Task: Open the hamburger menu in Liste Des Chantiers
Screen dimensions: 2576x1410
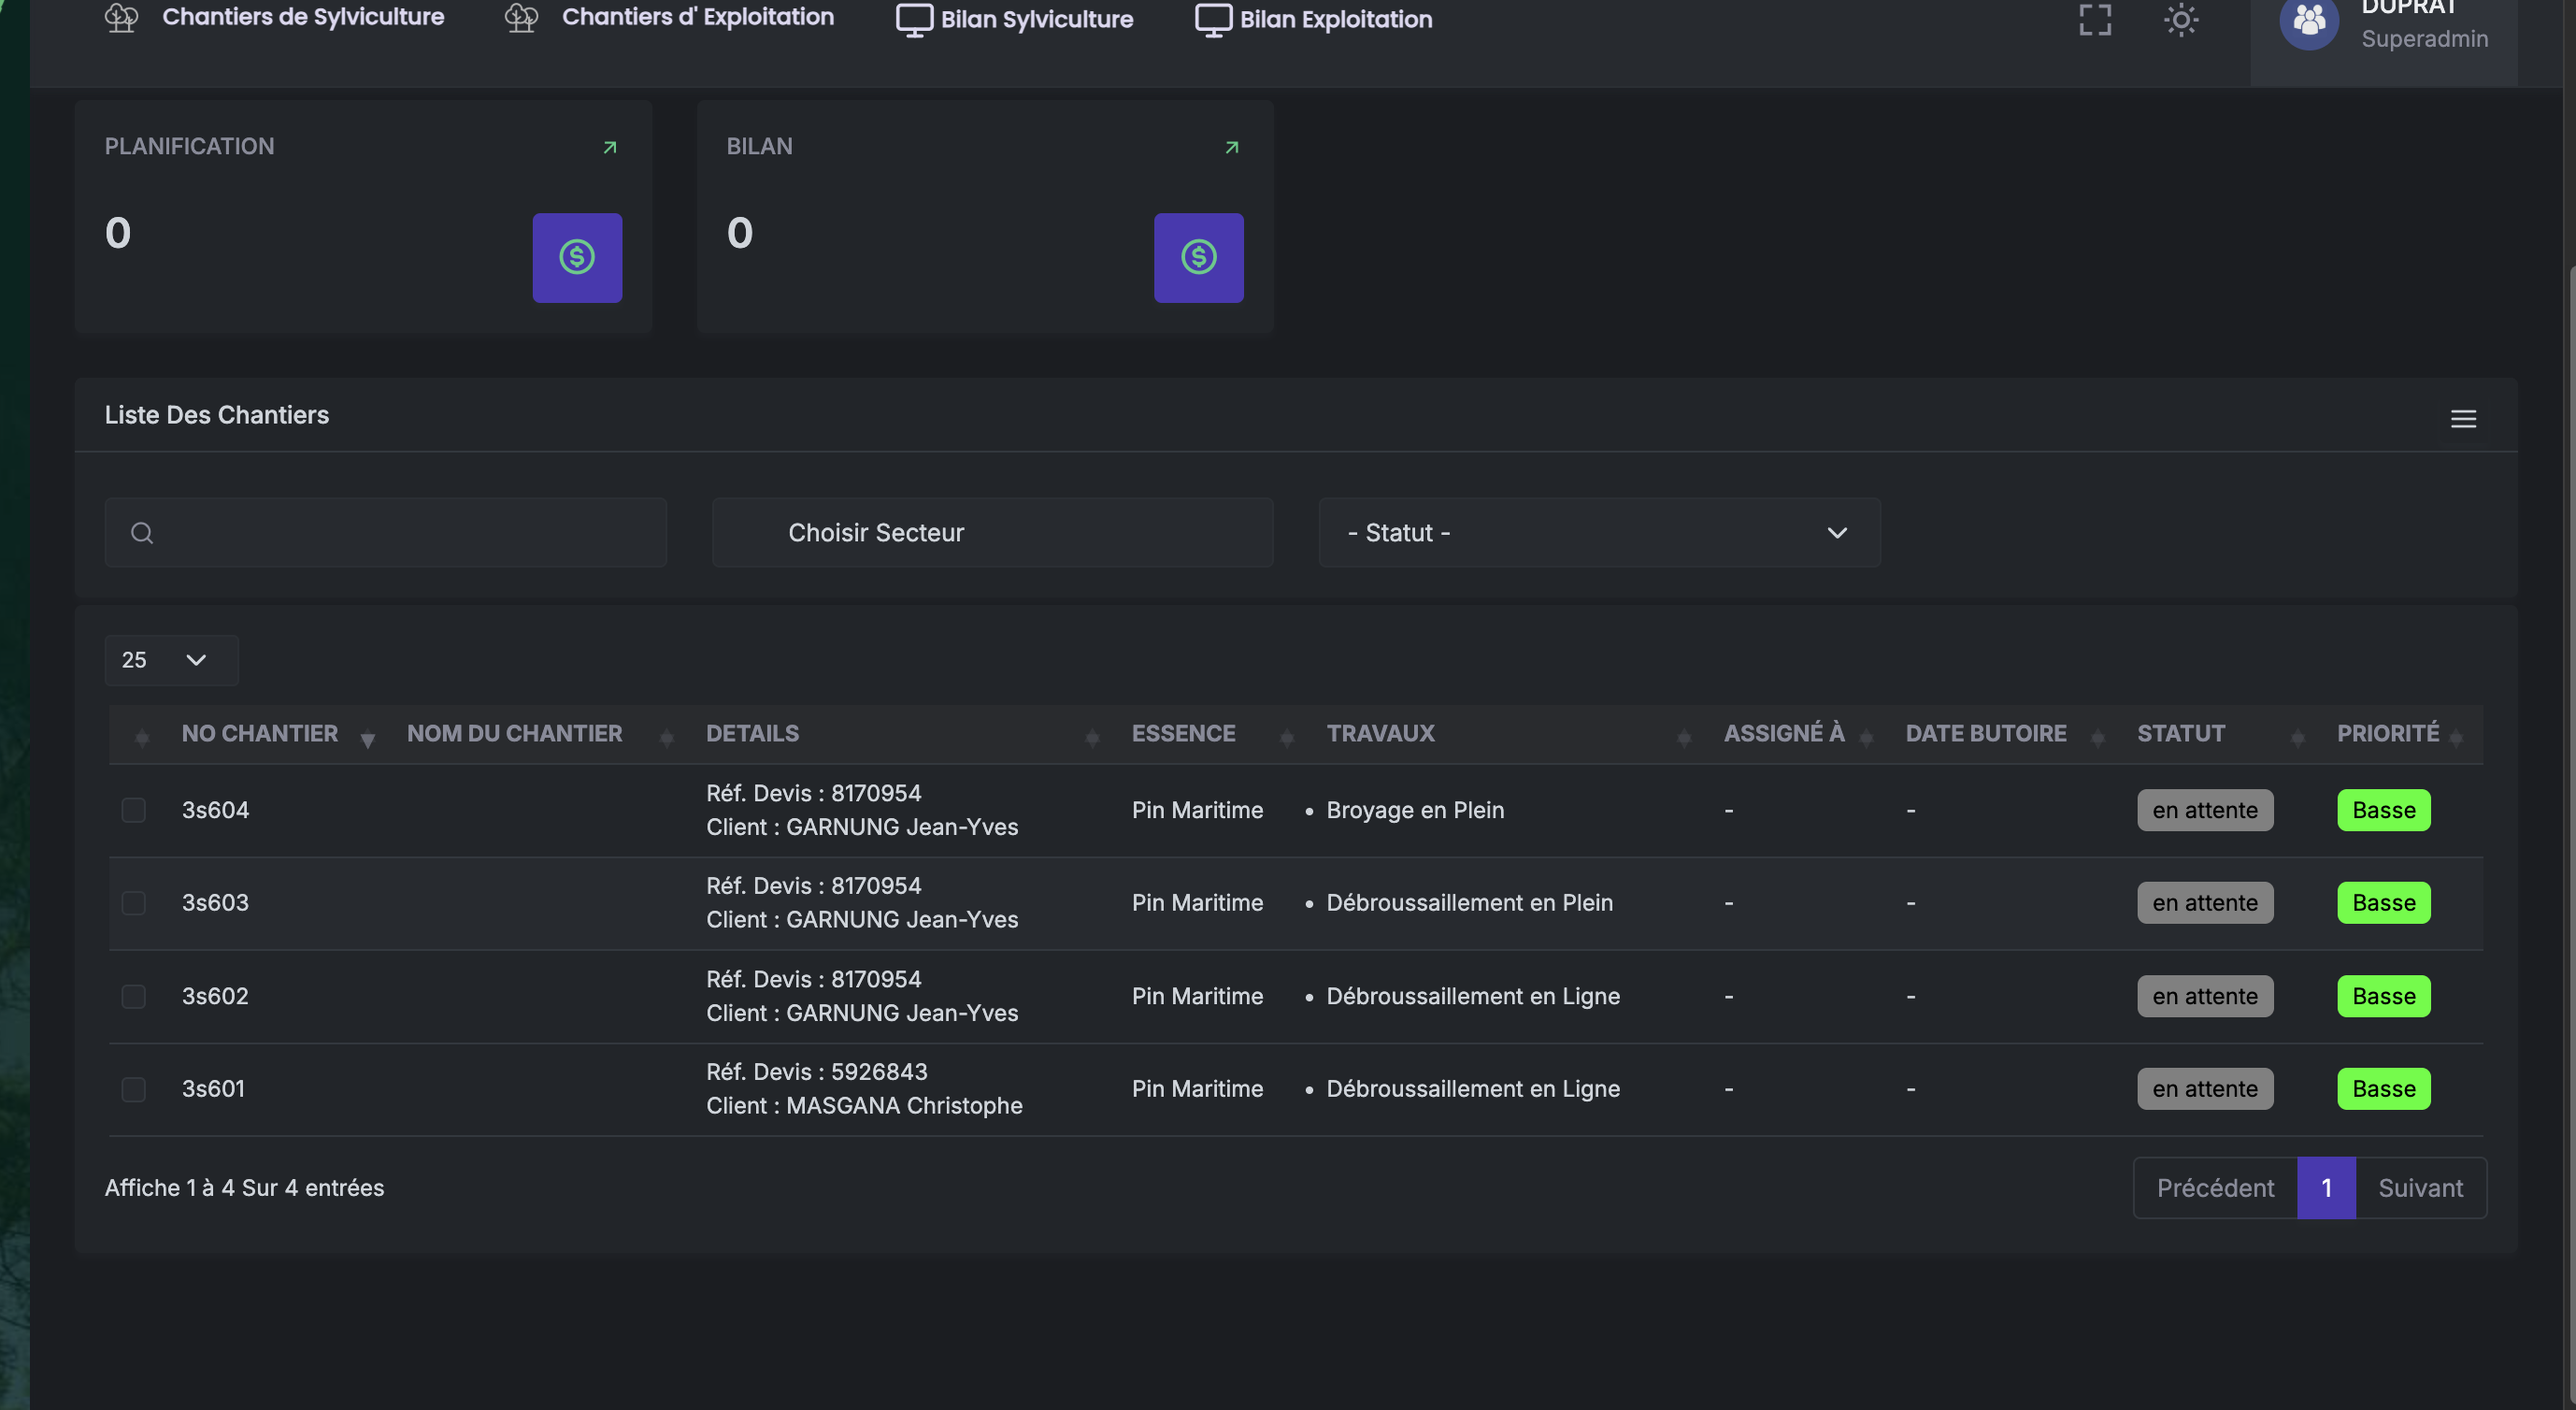Action: tap(2463, 419)
